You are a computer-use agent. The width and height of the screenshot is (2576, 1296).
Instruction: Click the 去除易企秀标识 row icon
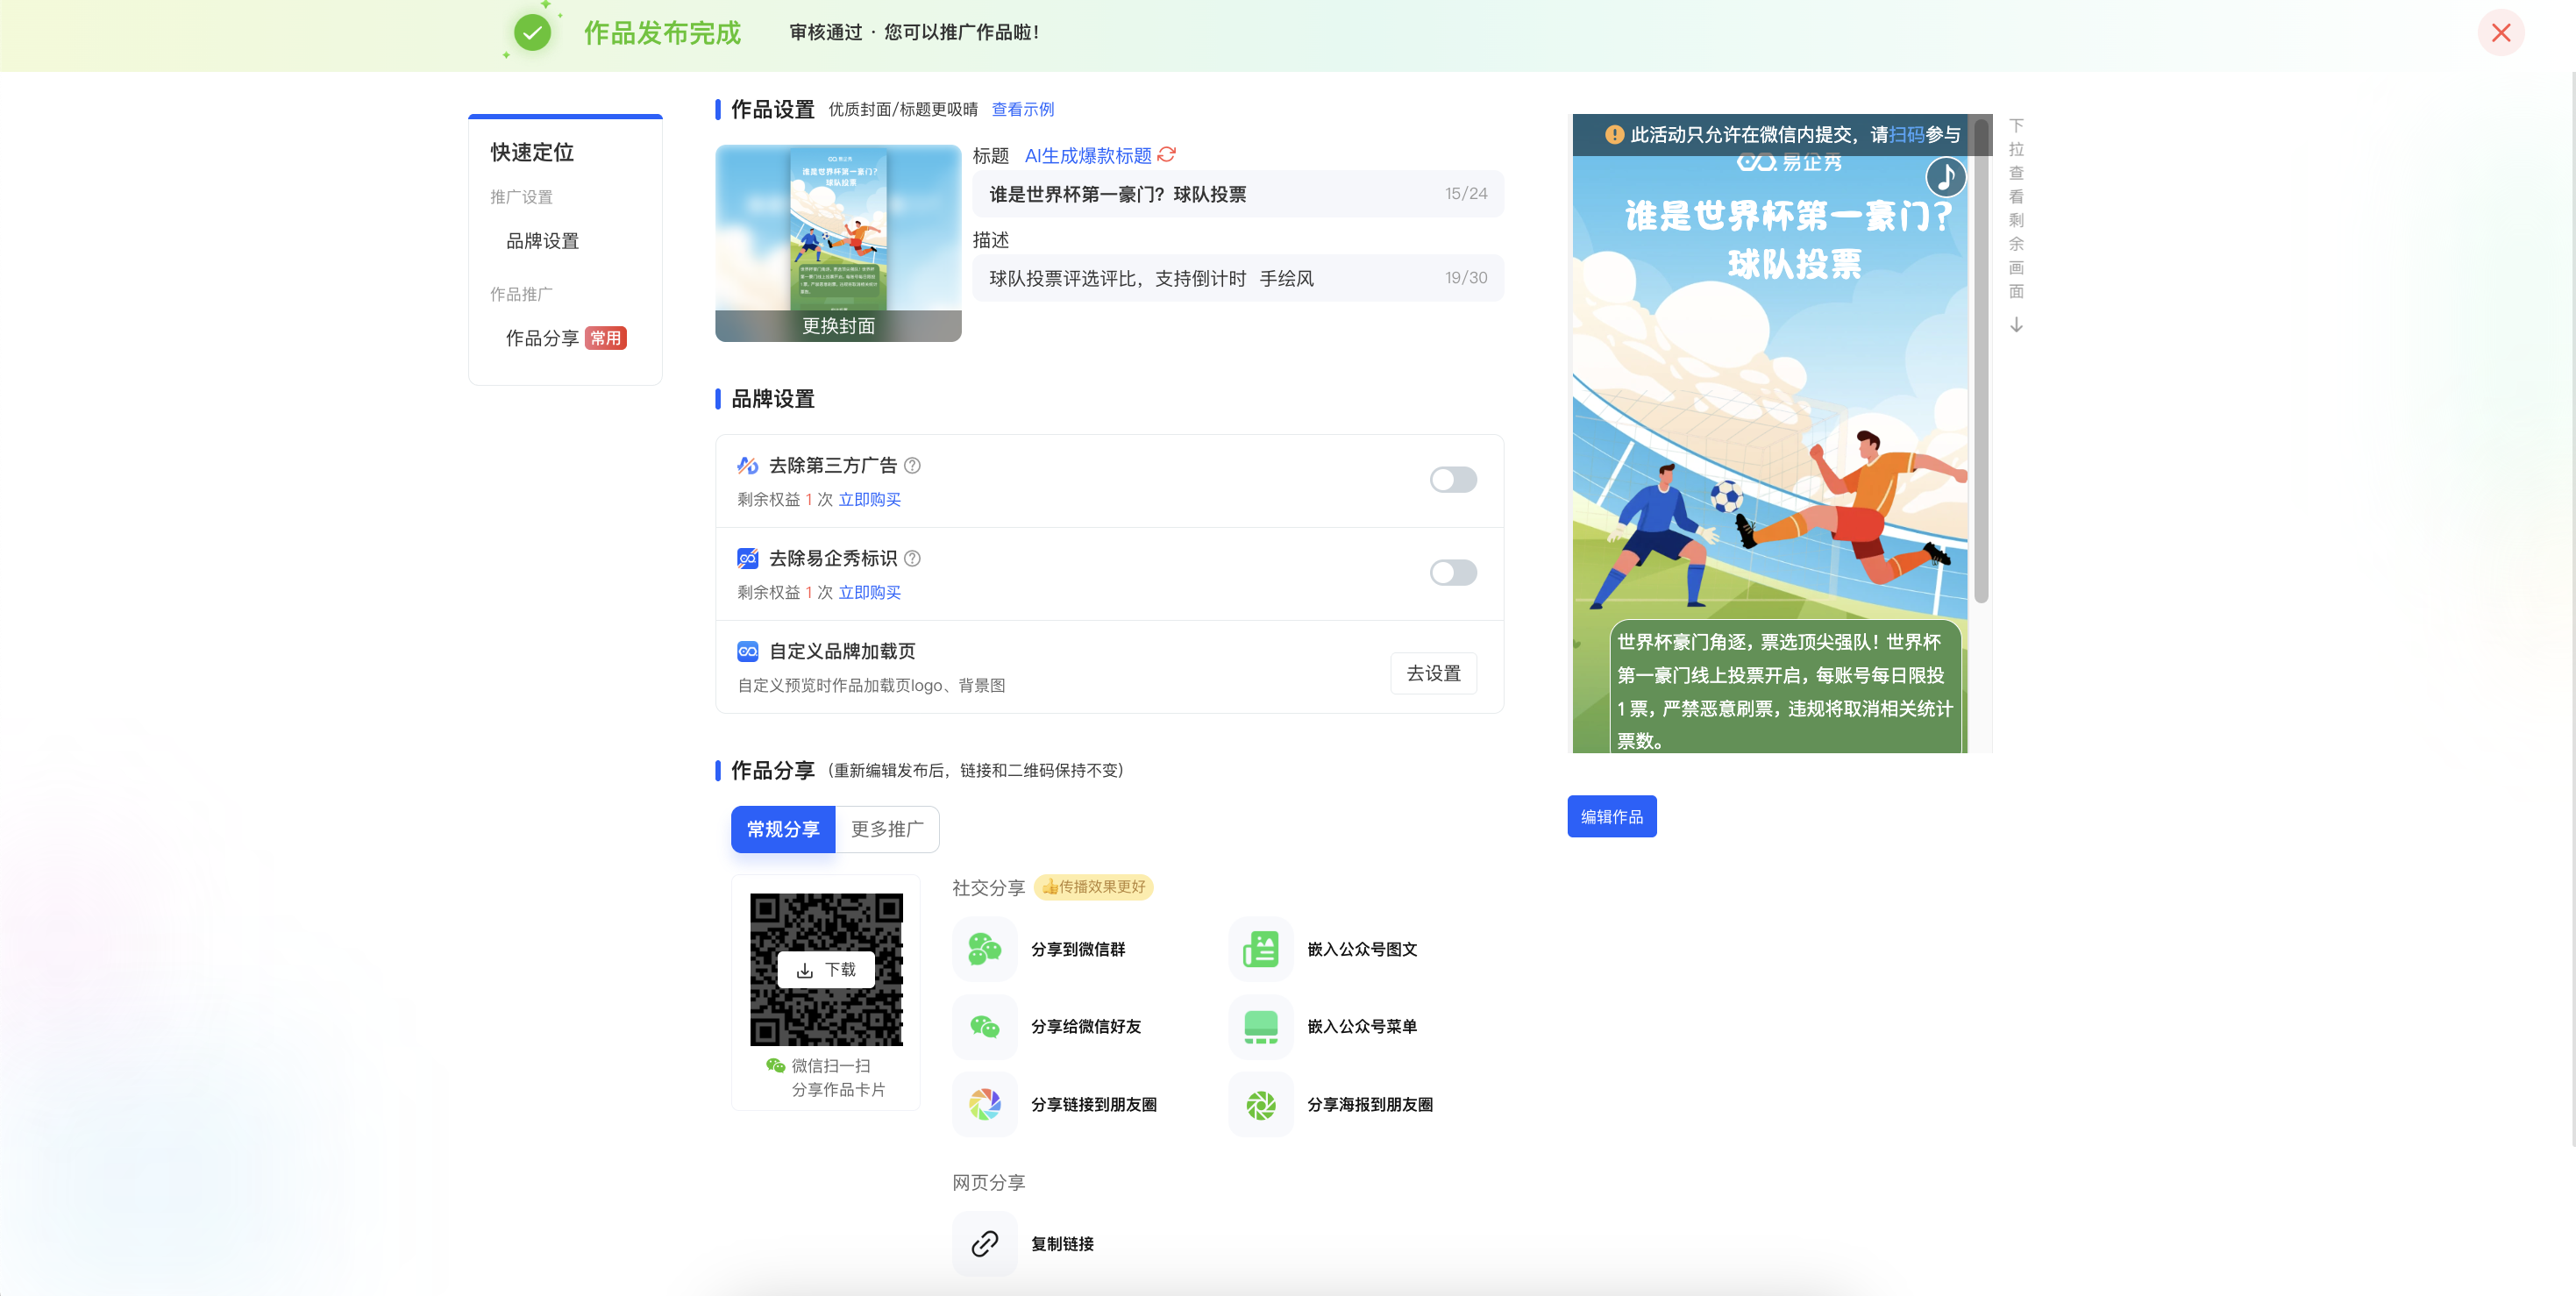coord(747,558)
